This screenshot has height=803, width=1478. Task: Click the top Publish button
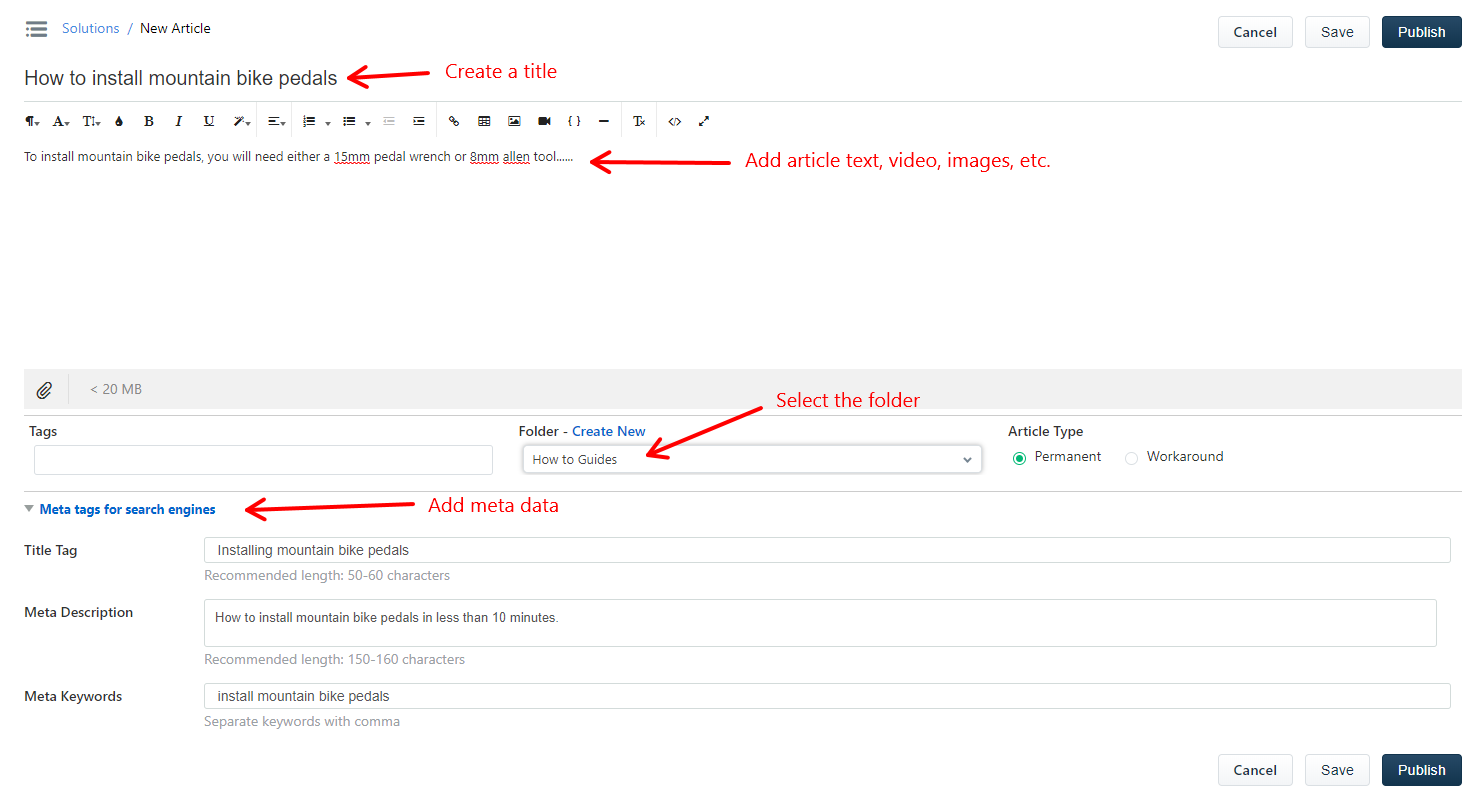[1421, 32]
